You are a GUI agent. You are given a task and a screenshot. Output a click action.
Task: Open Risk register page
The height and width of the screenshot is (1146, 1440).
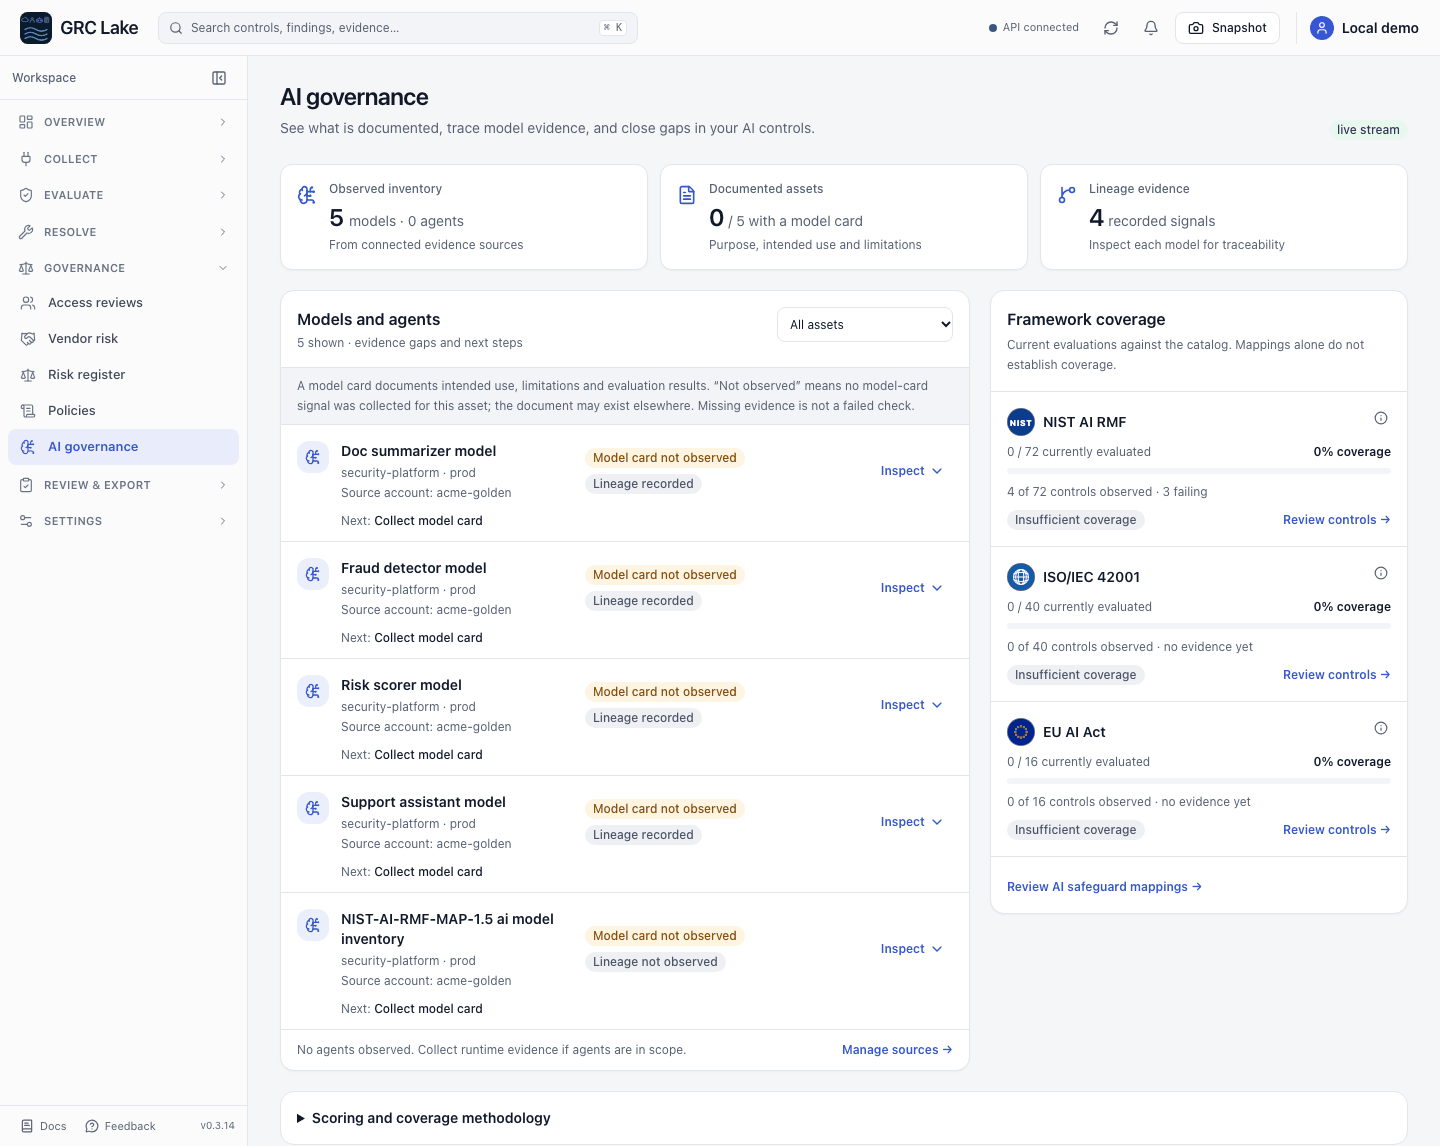123,375
